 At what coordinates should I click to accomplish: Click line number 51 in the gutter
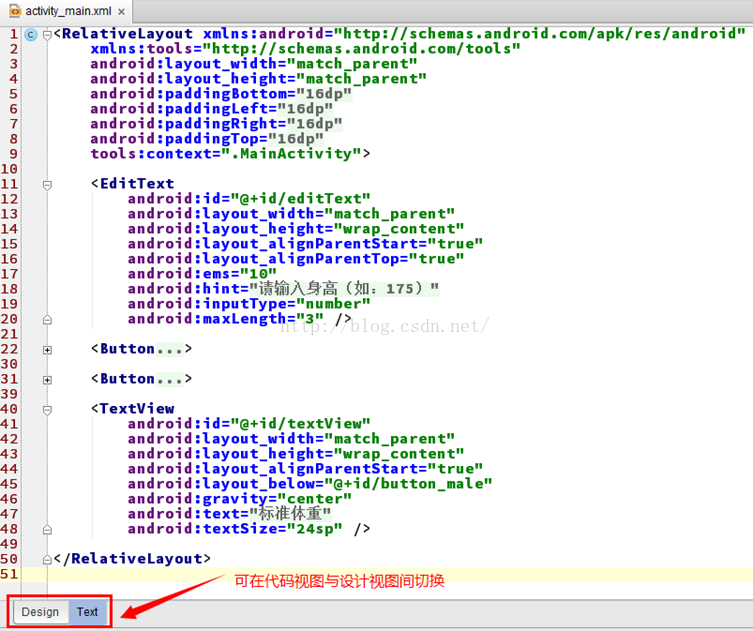point(10,574)
